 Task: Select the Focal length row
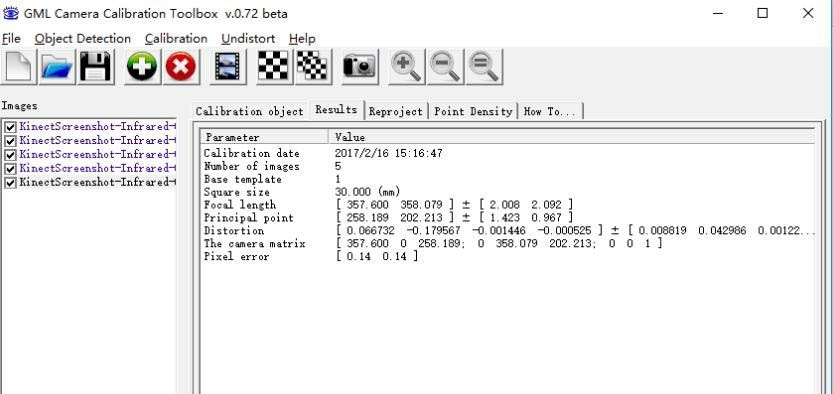(x=508, y=204)
